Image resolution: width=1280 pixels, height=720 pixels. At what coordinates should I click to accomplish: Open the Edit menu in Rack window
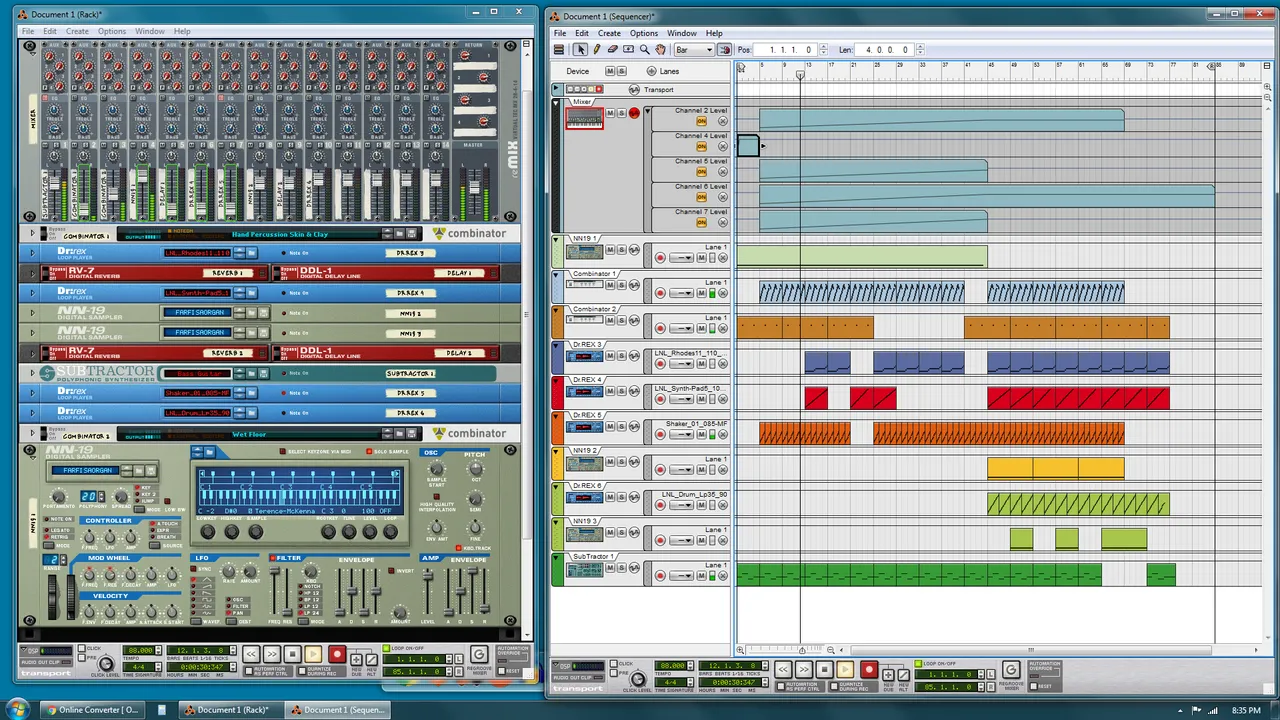coord(50,31)
